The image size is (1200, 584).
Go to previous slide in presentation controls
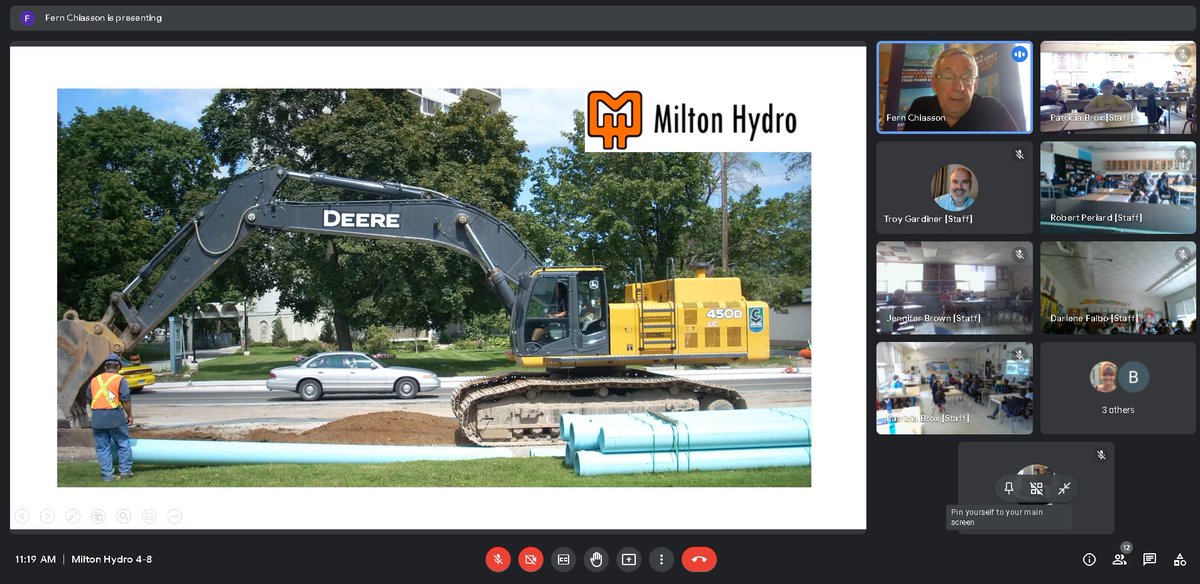[x=22, y=516]
